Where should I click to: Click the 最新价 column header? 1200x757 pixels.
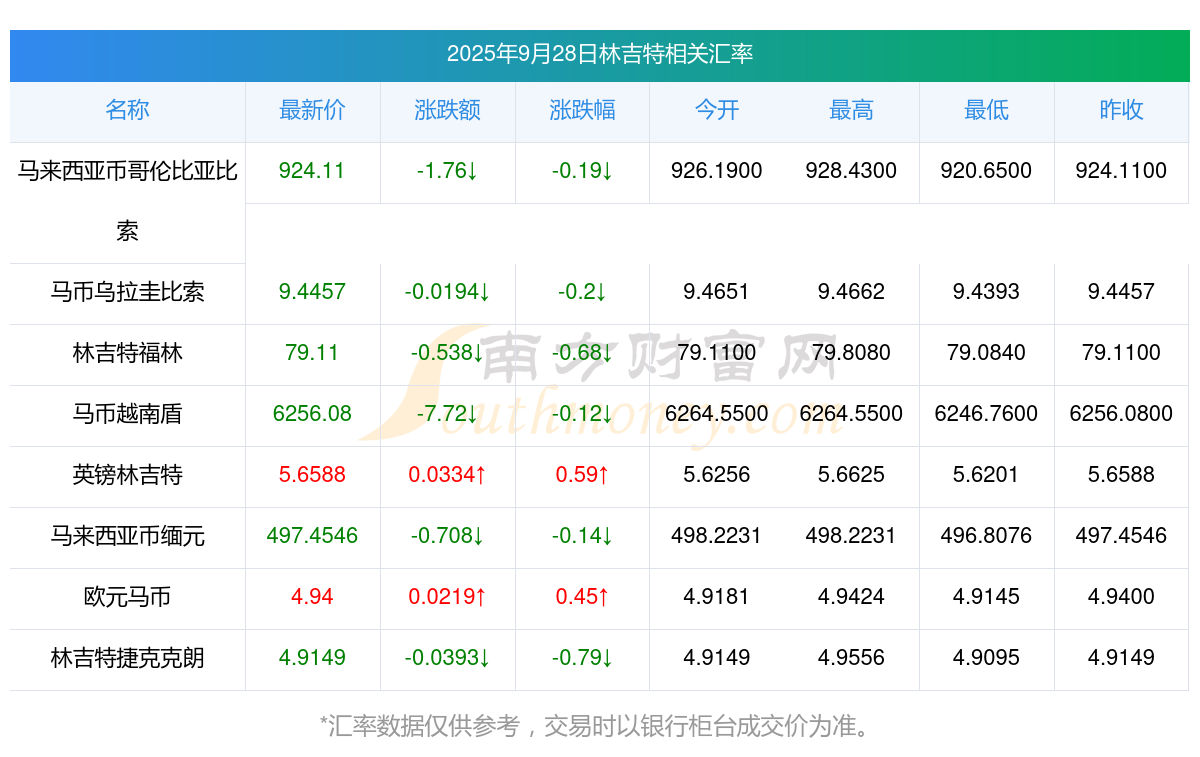312,110
